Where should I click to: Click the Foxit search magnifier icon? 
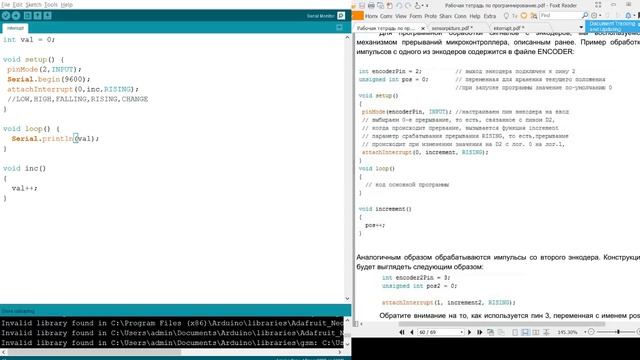coord(585,15)
